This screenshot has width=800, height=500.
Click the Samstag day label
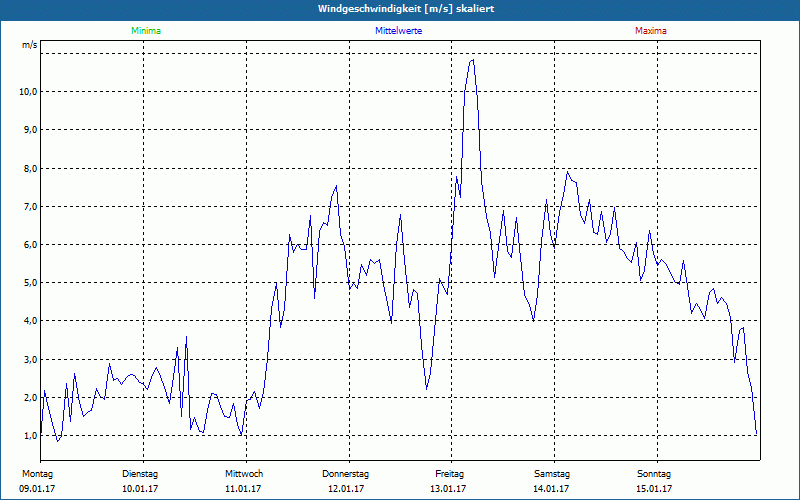click(552, 474)
